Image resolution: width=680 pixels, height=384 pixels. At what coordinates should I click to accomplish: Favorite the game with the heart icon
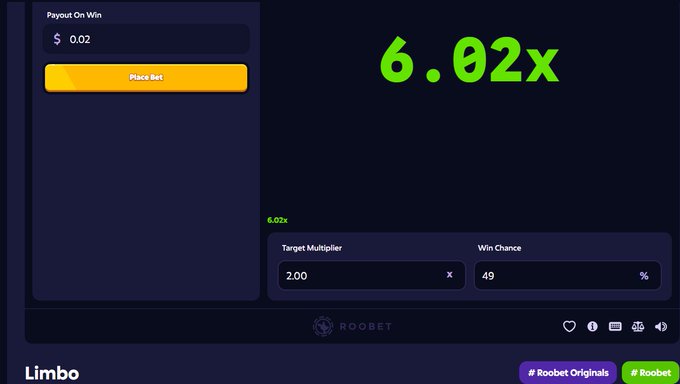569,326
